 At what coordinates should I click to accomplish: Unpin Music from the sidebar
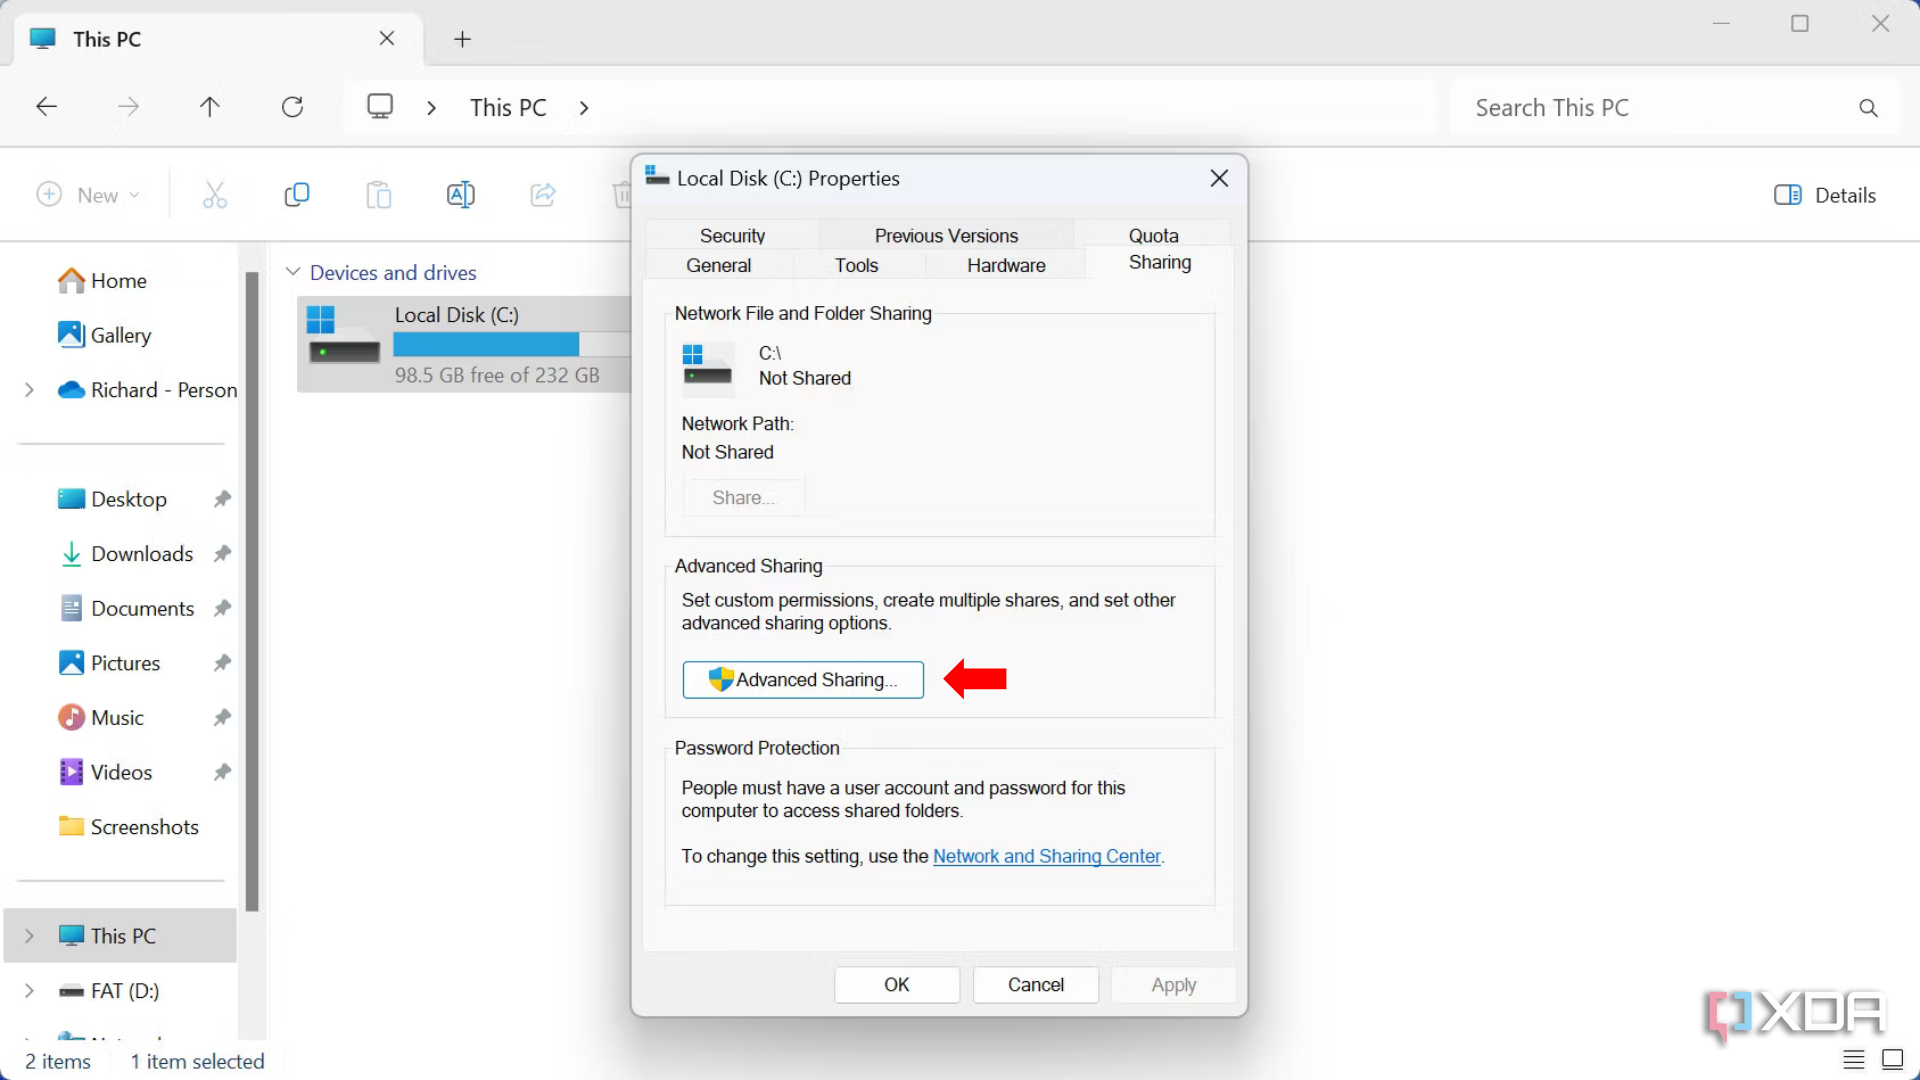pyautogui.click(x=222, y=717)
